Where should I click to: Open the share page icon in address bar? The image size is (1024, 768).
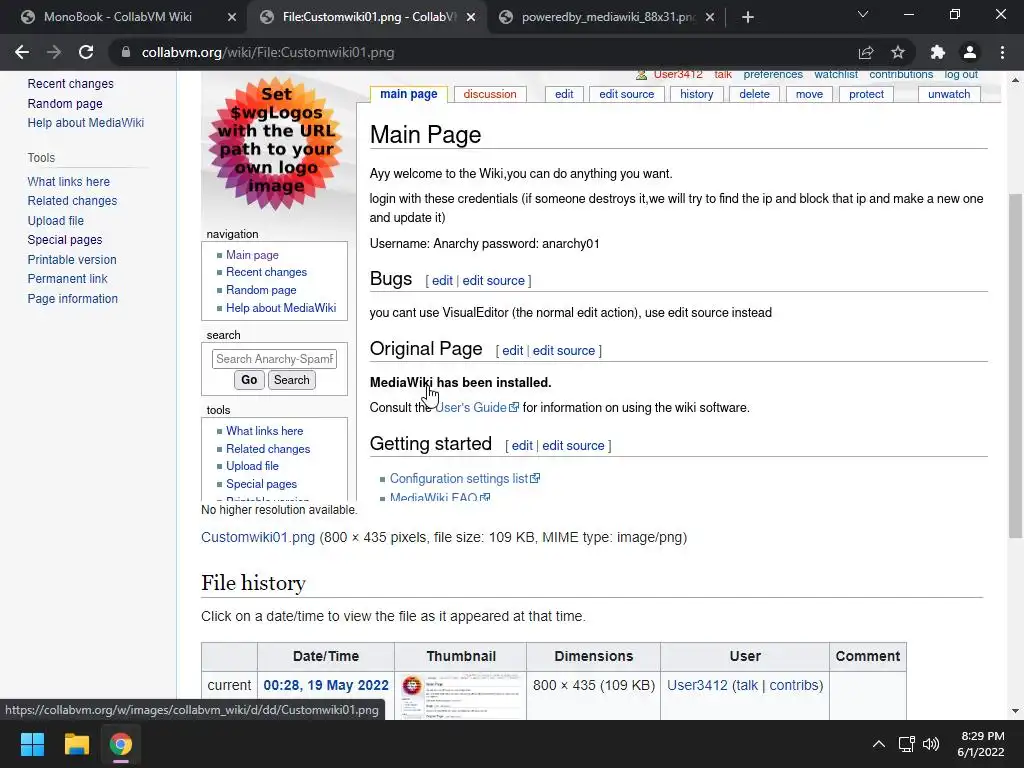click(866, 52)
